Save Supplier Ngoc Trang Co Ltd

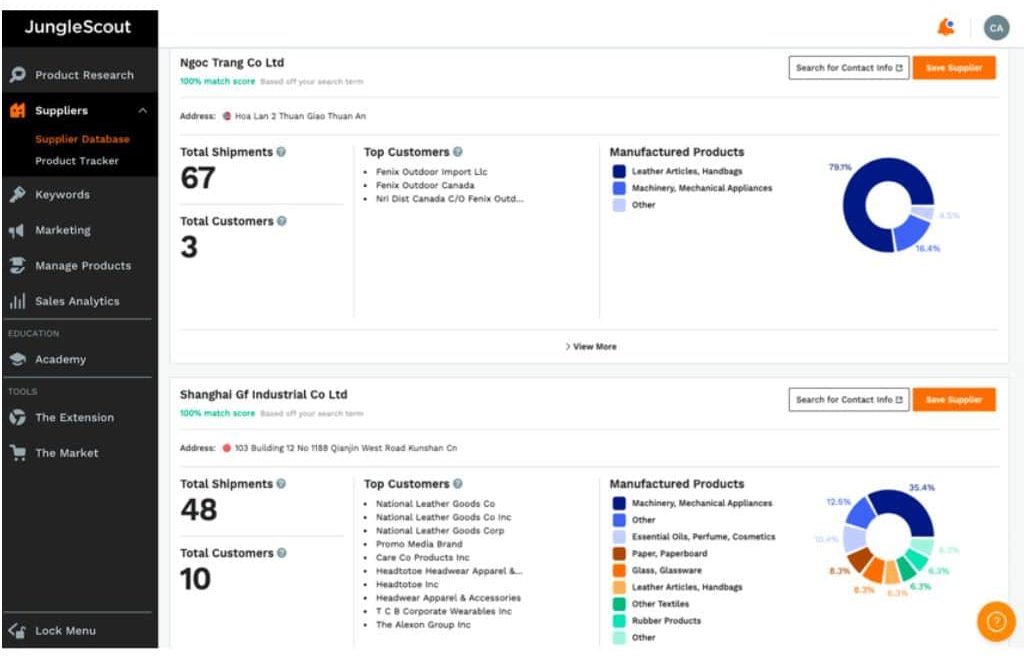(x=953, y=67)
